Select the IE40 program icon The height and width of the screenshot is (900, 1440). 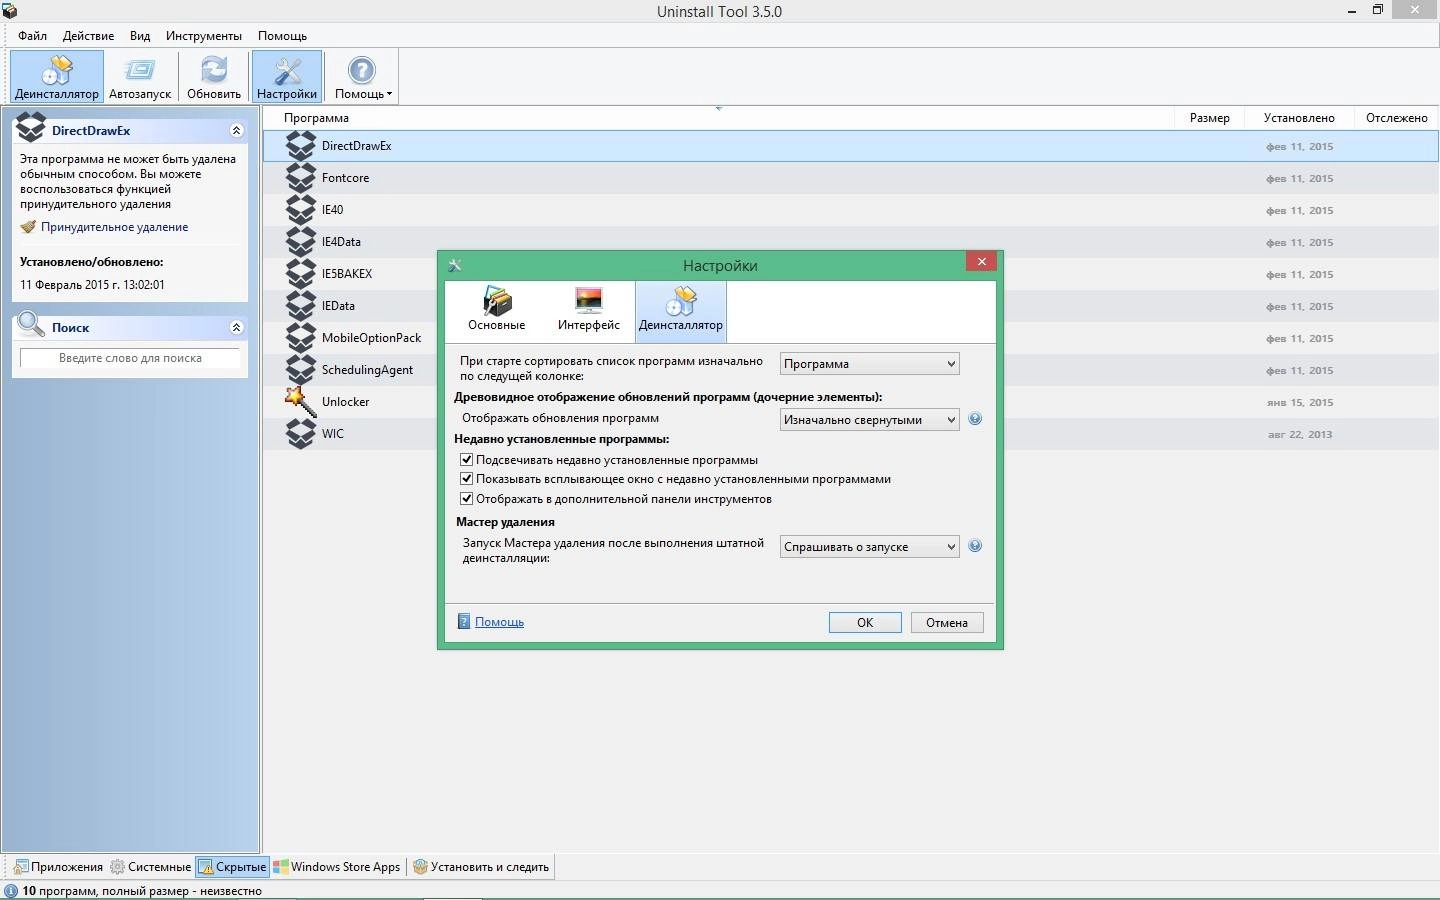pos(301,210)
